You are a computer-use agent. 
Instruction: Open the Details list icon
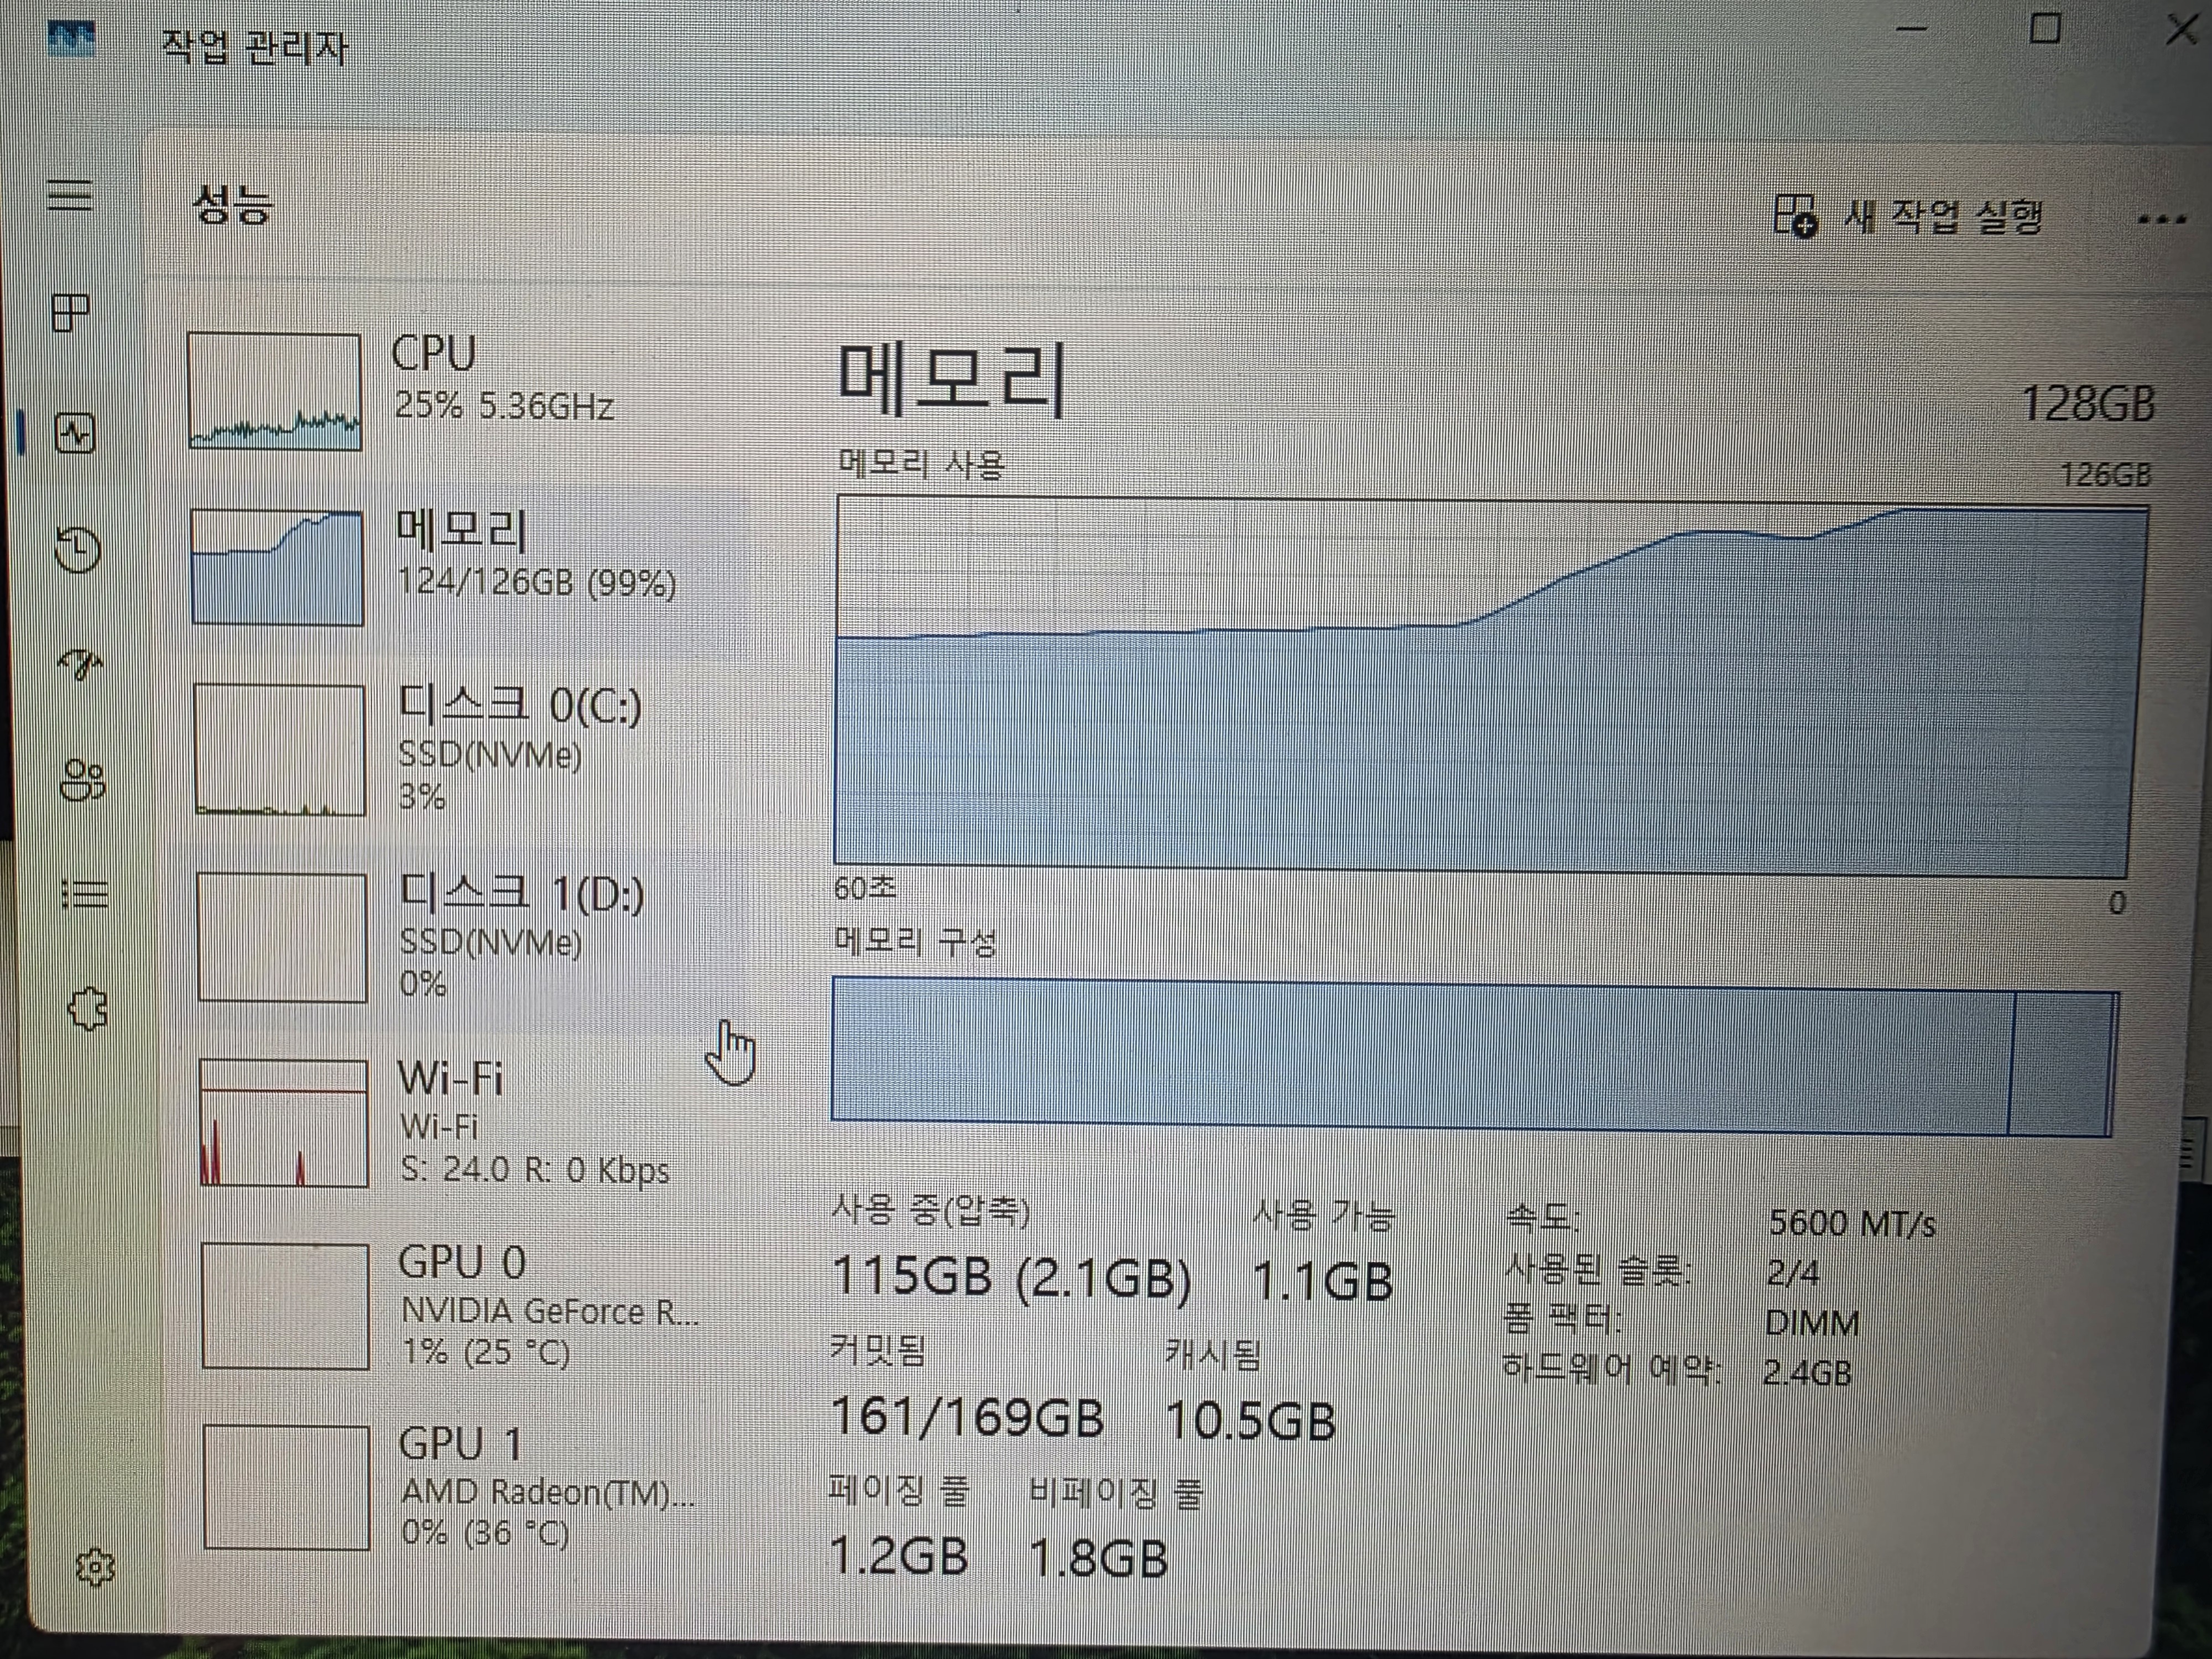point(85,893)
